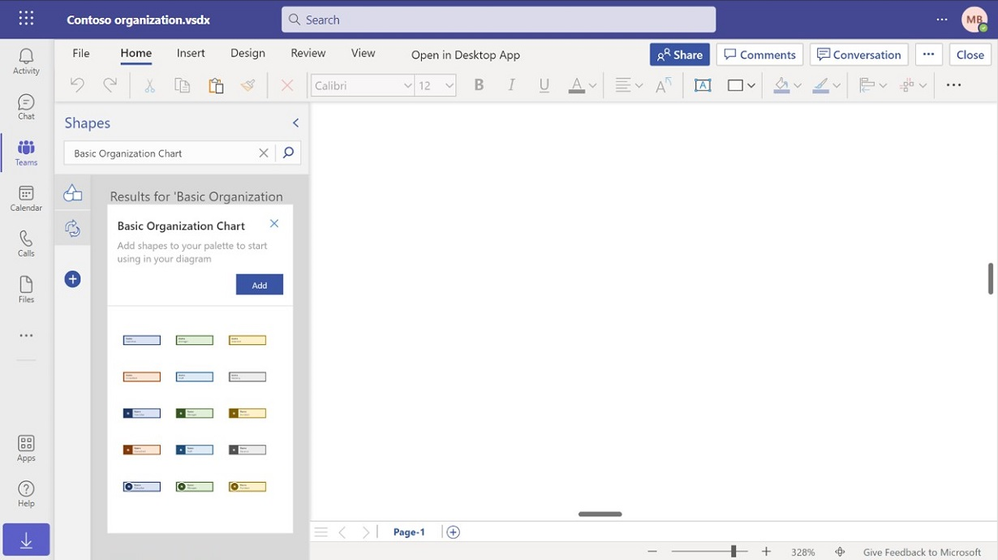This screenshot has height=560, width=998.
Task: Open Calendar in the Teams sidebar
Action: [26, 199]
